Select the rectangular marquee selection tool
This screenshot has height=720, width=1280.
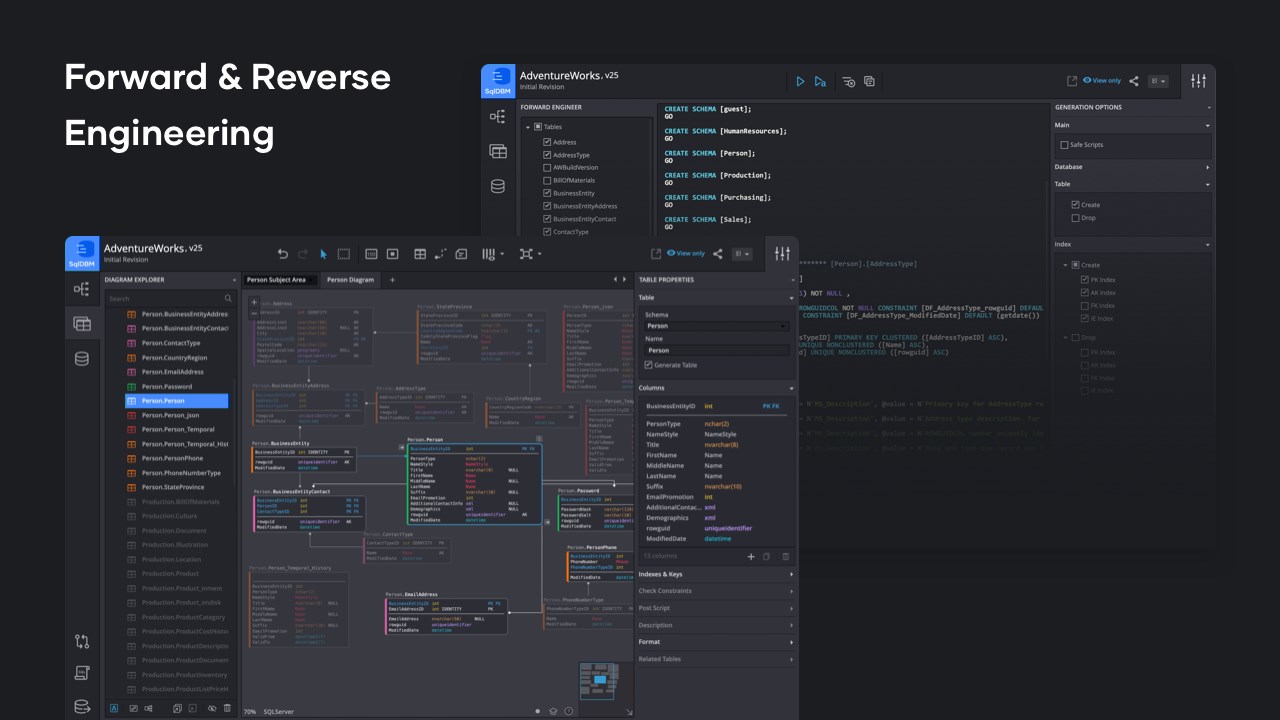click(344, 254)
